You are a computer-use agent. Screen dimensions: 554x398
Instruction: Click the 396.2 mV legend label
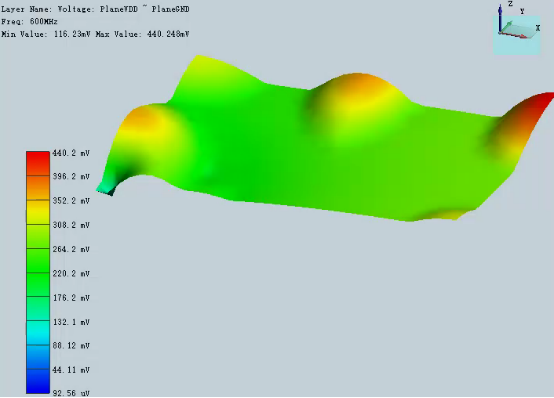click(71, 176)
